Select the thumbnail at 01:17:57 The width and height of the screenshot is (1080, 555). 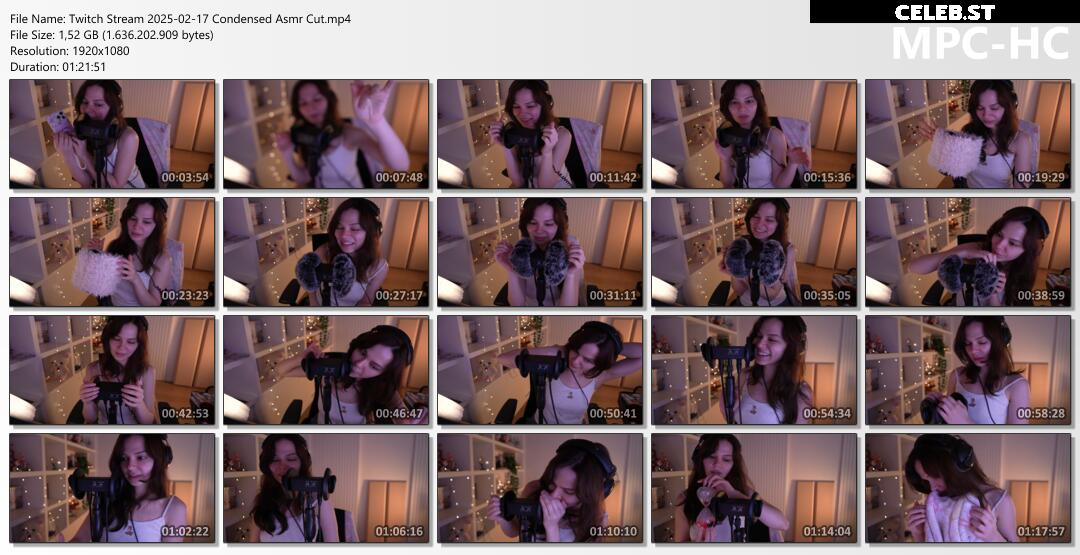point(968,488)
